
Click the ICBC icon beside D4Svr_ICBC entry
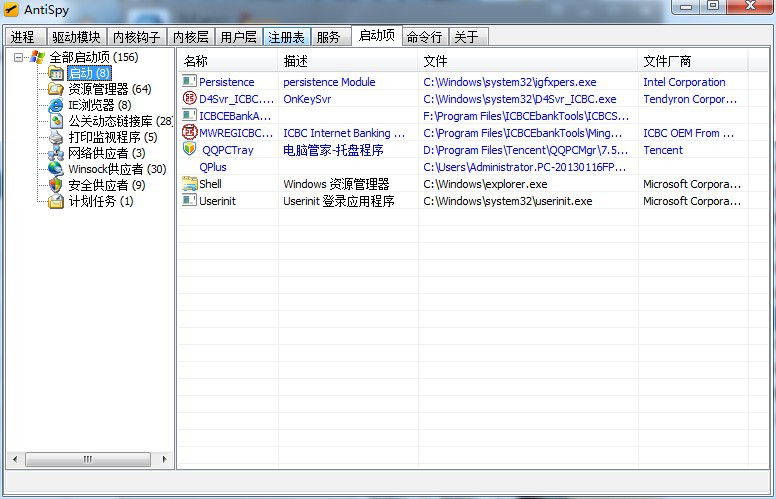point(190,99)
